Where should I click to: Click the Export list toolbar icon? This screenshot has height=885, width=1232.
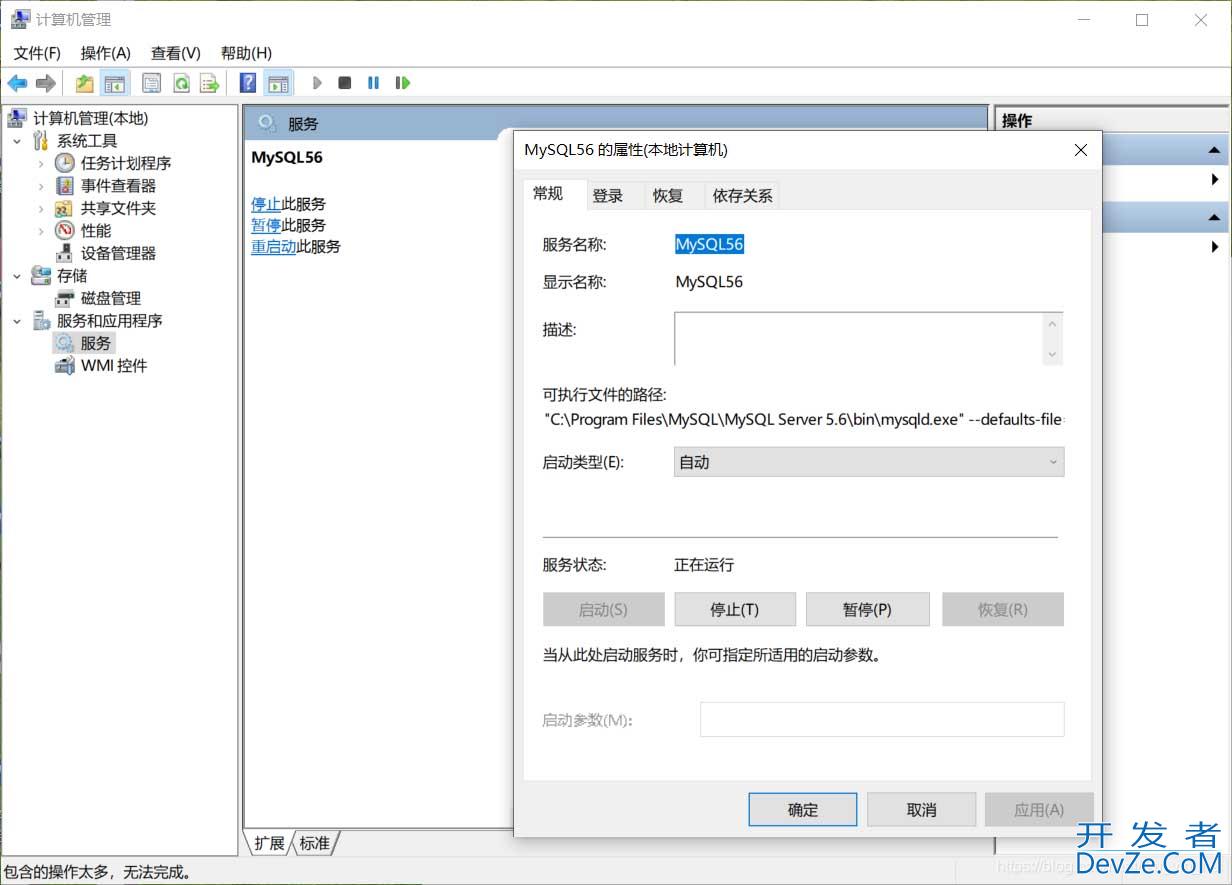pyautogui.click(x=210, y=83)
